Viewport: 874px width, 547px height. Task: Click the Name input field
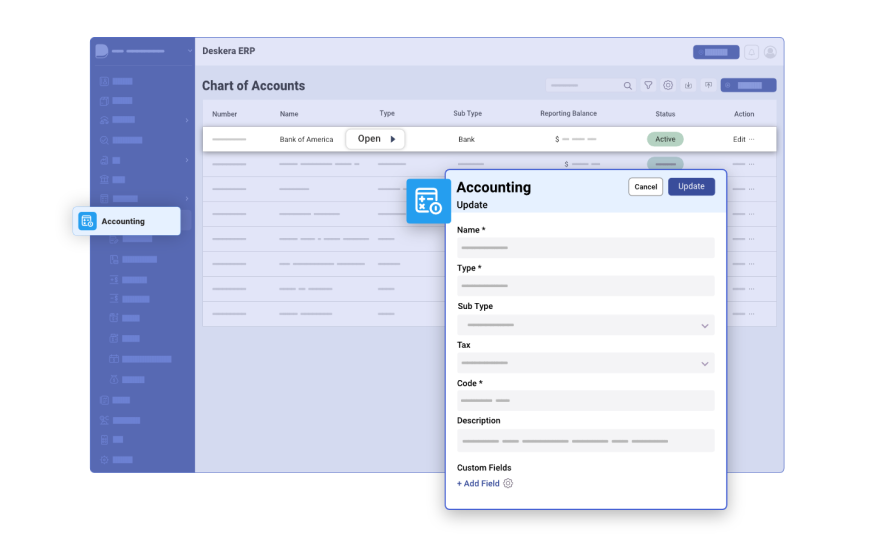point(585,248)
